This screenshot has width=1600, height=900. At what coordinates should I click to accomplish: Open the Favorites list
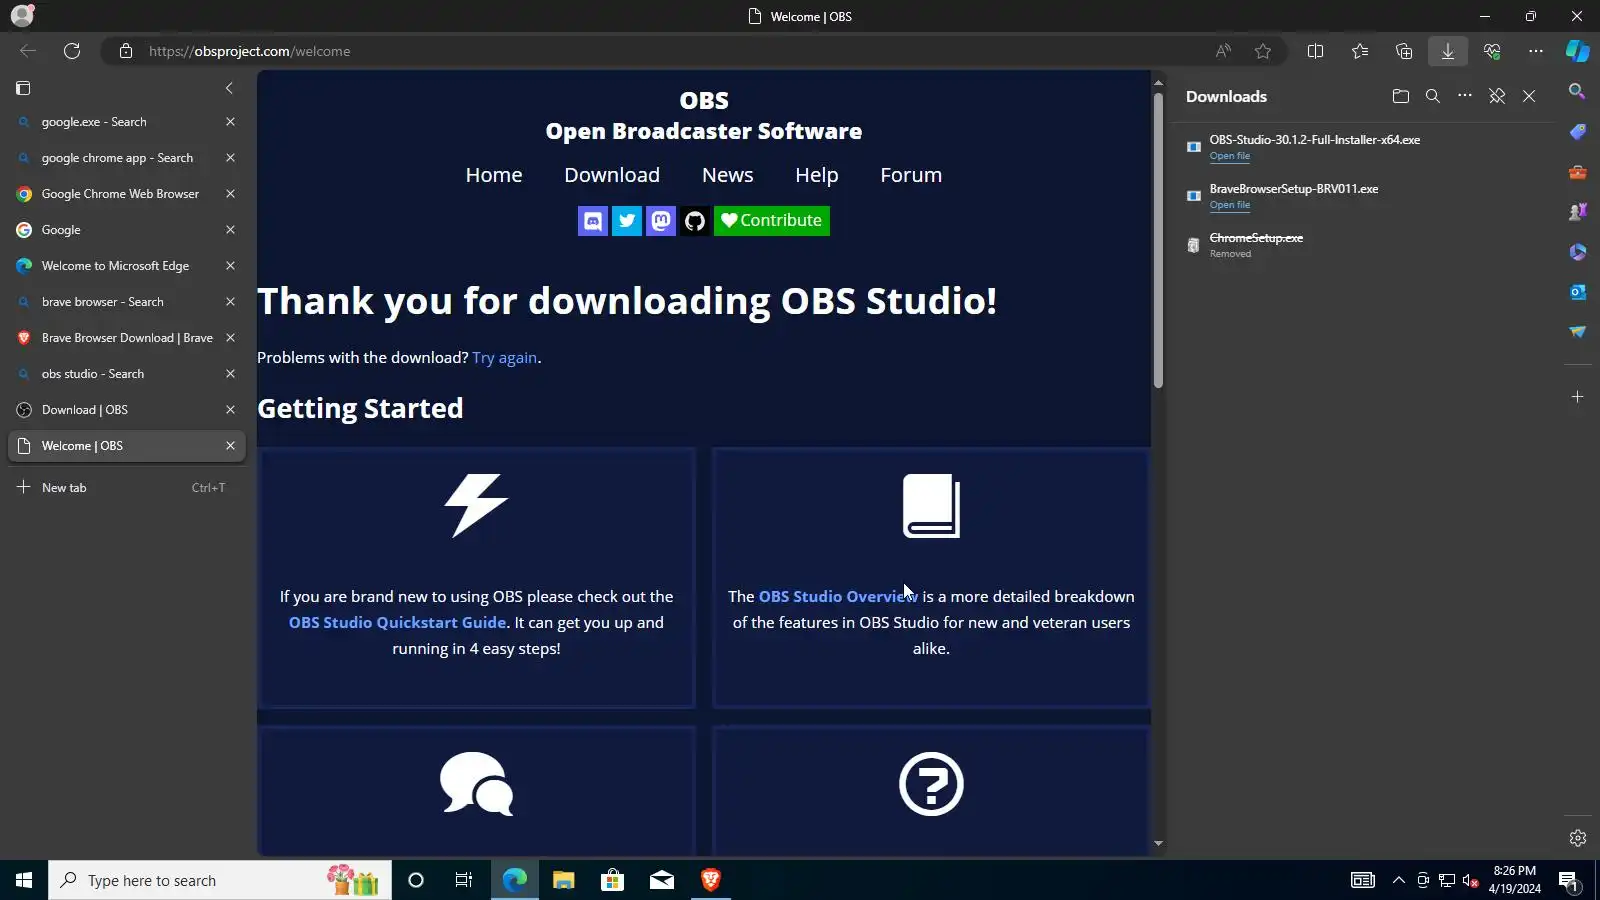1360,51
